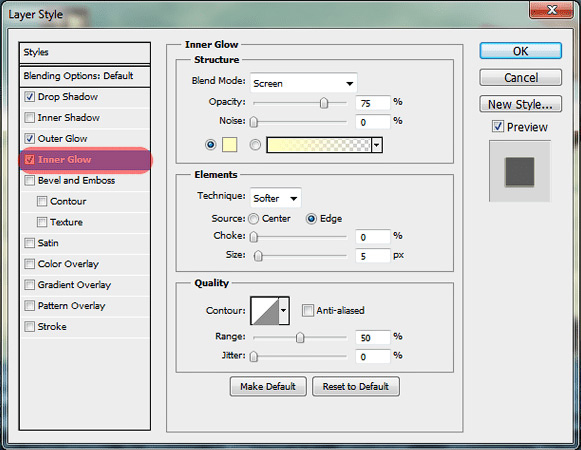Click the Jitter slider handle
The image size is (581, 450).
(x=254, y=357)
